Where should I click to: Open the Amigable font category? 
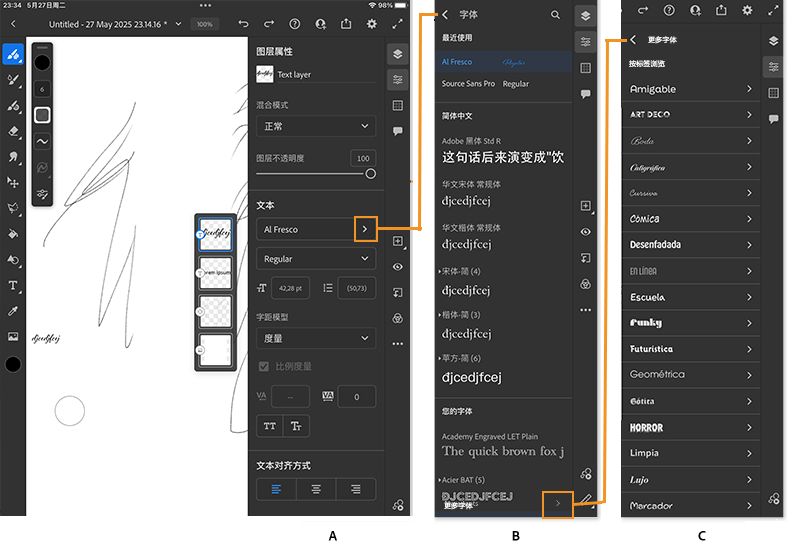tap(691, 89)
